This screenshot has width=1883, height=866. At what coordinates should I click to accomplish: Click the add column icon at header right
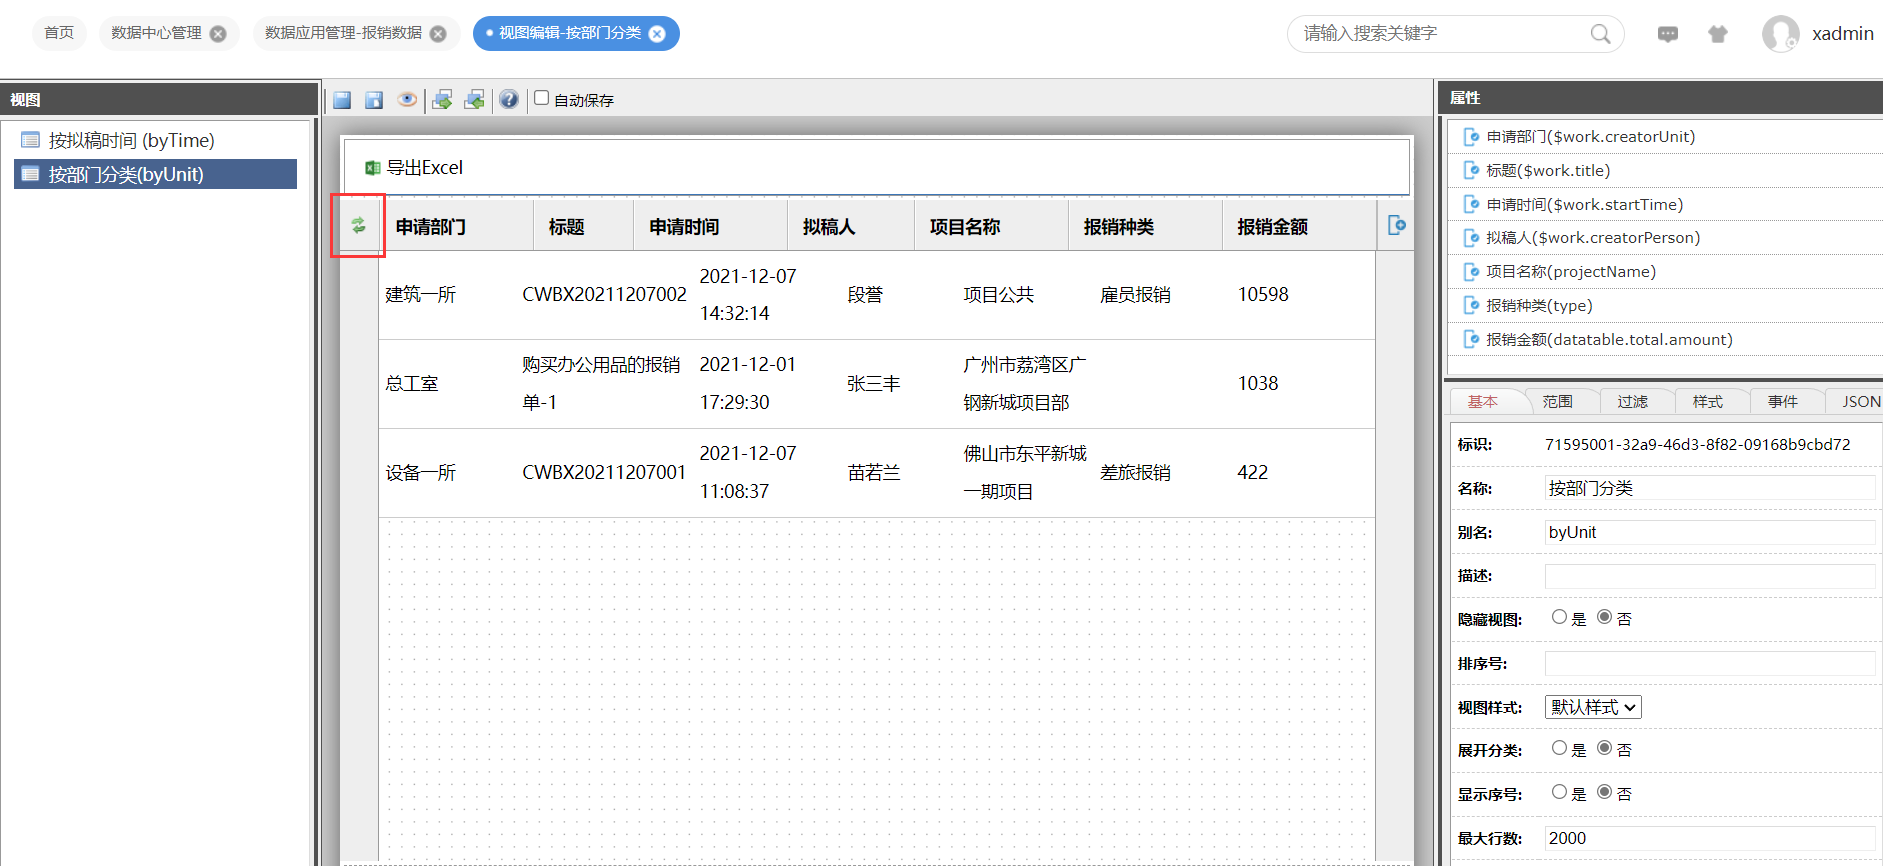1397,226
